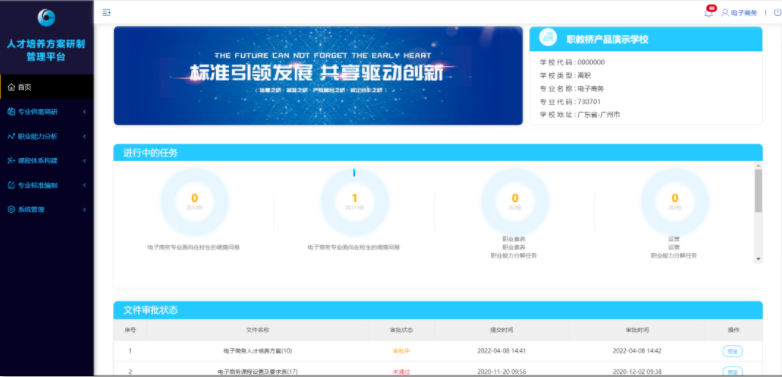Click the power logout icon

pyautogui.click(x=777, y=13)
